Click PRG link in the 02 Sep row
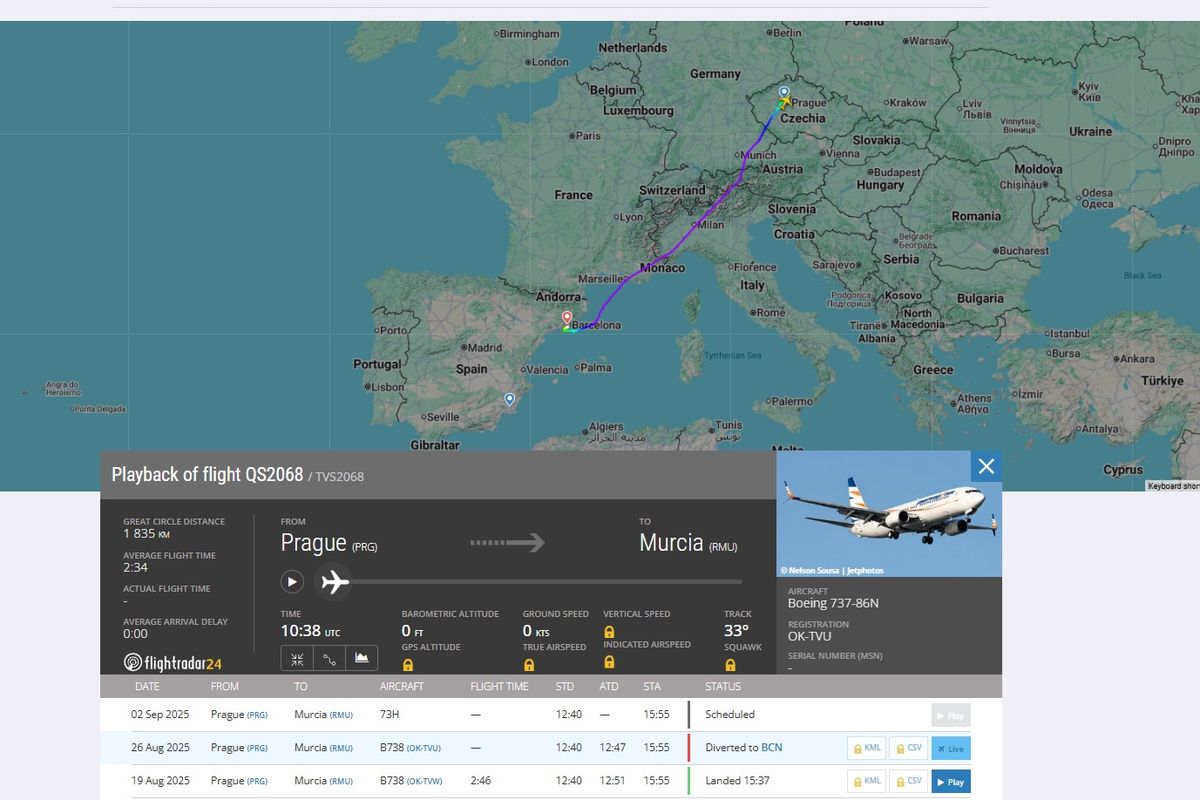The image size is (1200, 800). pyautogui.click(x=257, y=715)
